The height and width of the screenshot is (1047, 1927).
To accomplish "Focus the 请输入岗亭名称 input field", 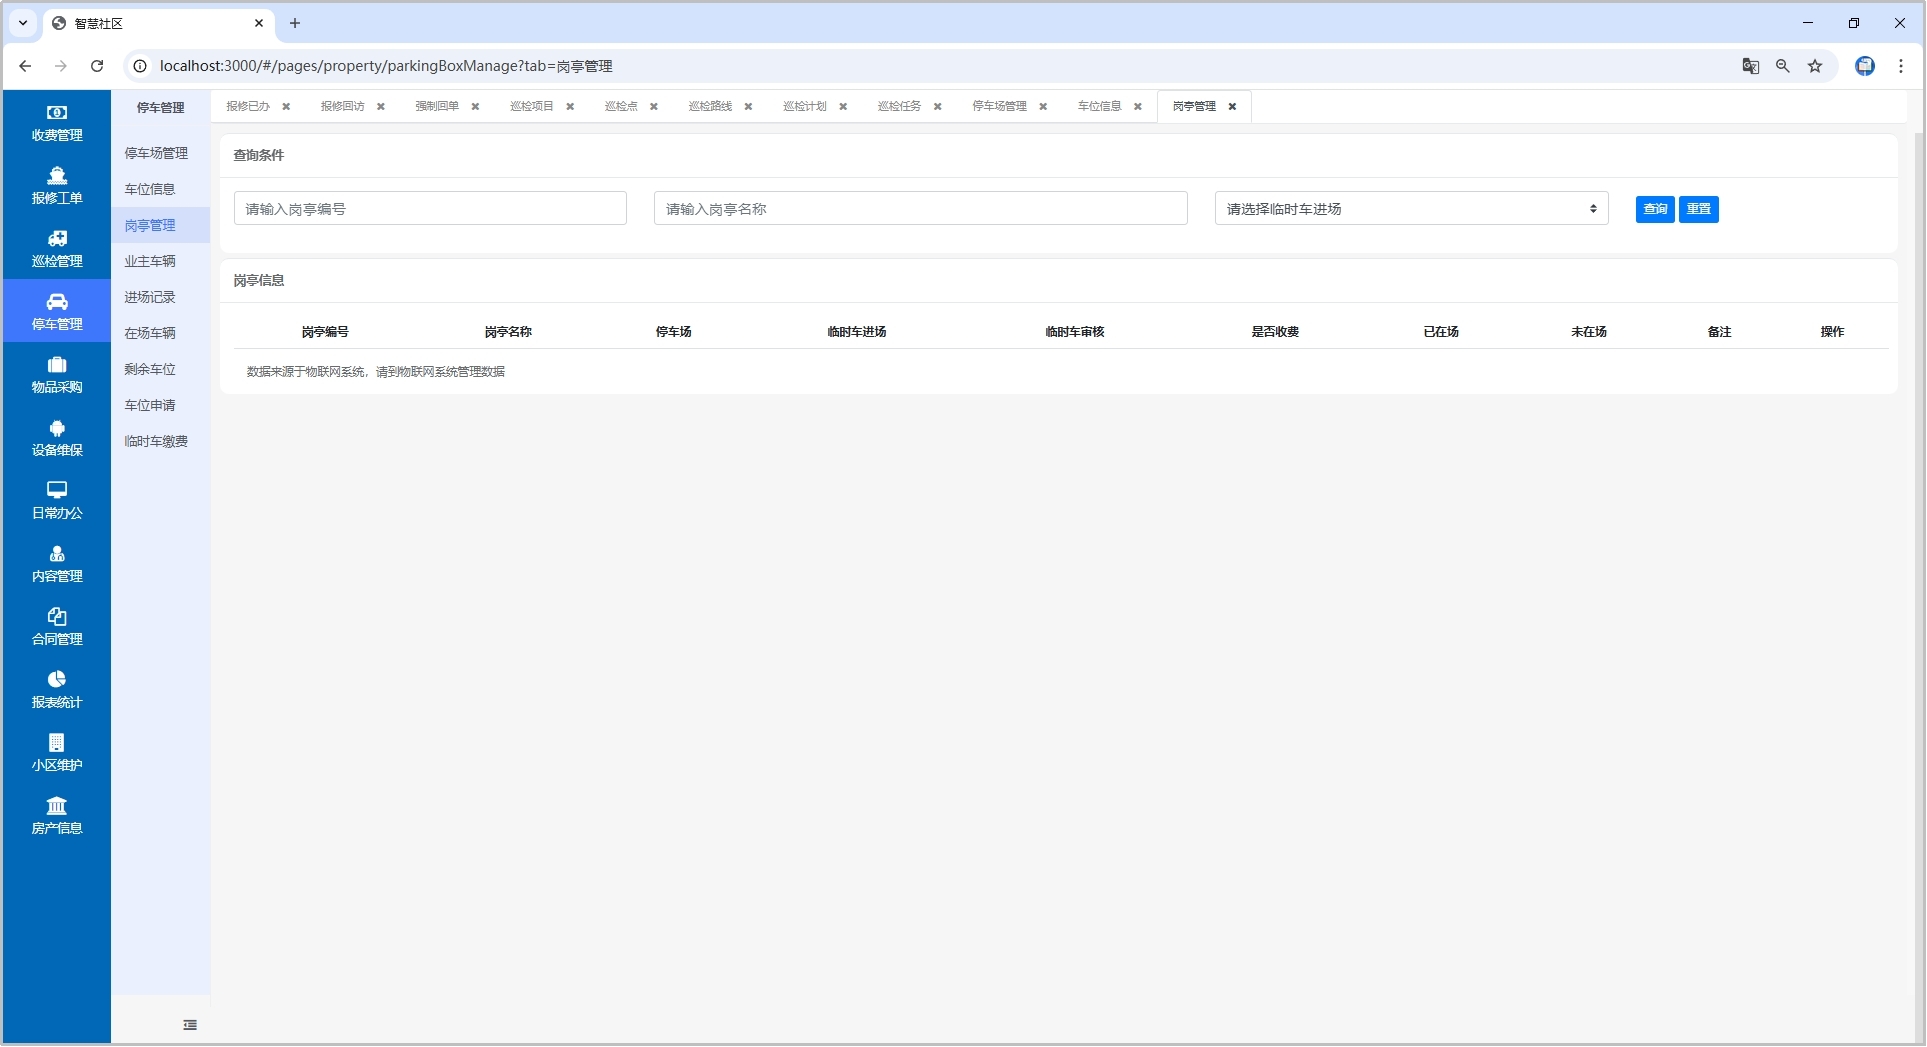I will point(920,209).
